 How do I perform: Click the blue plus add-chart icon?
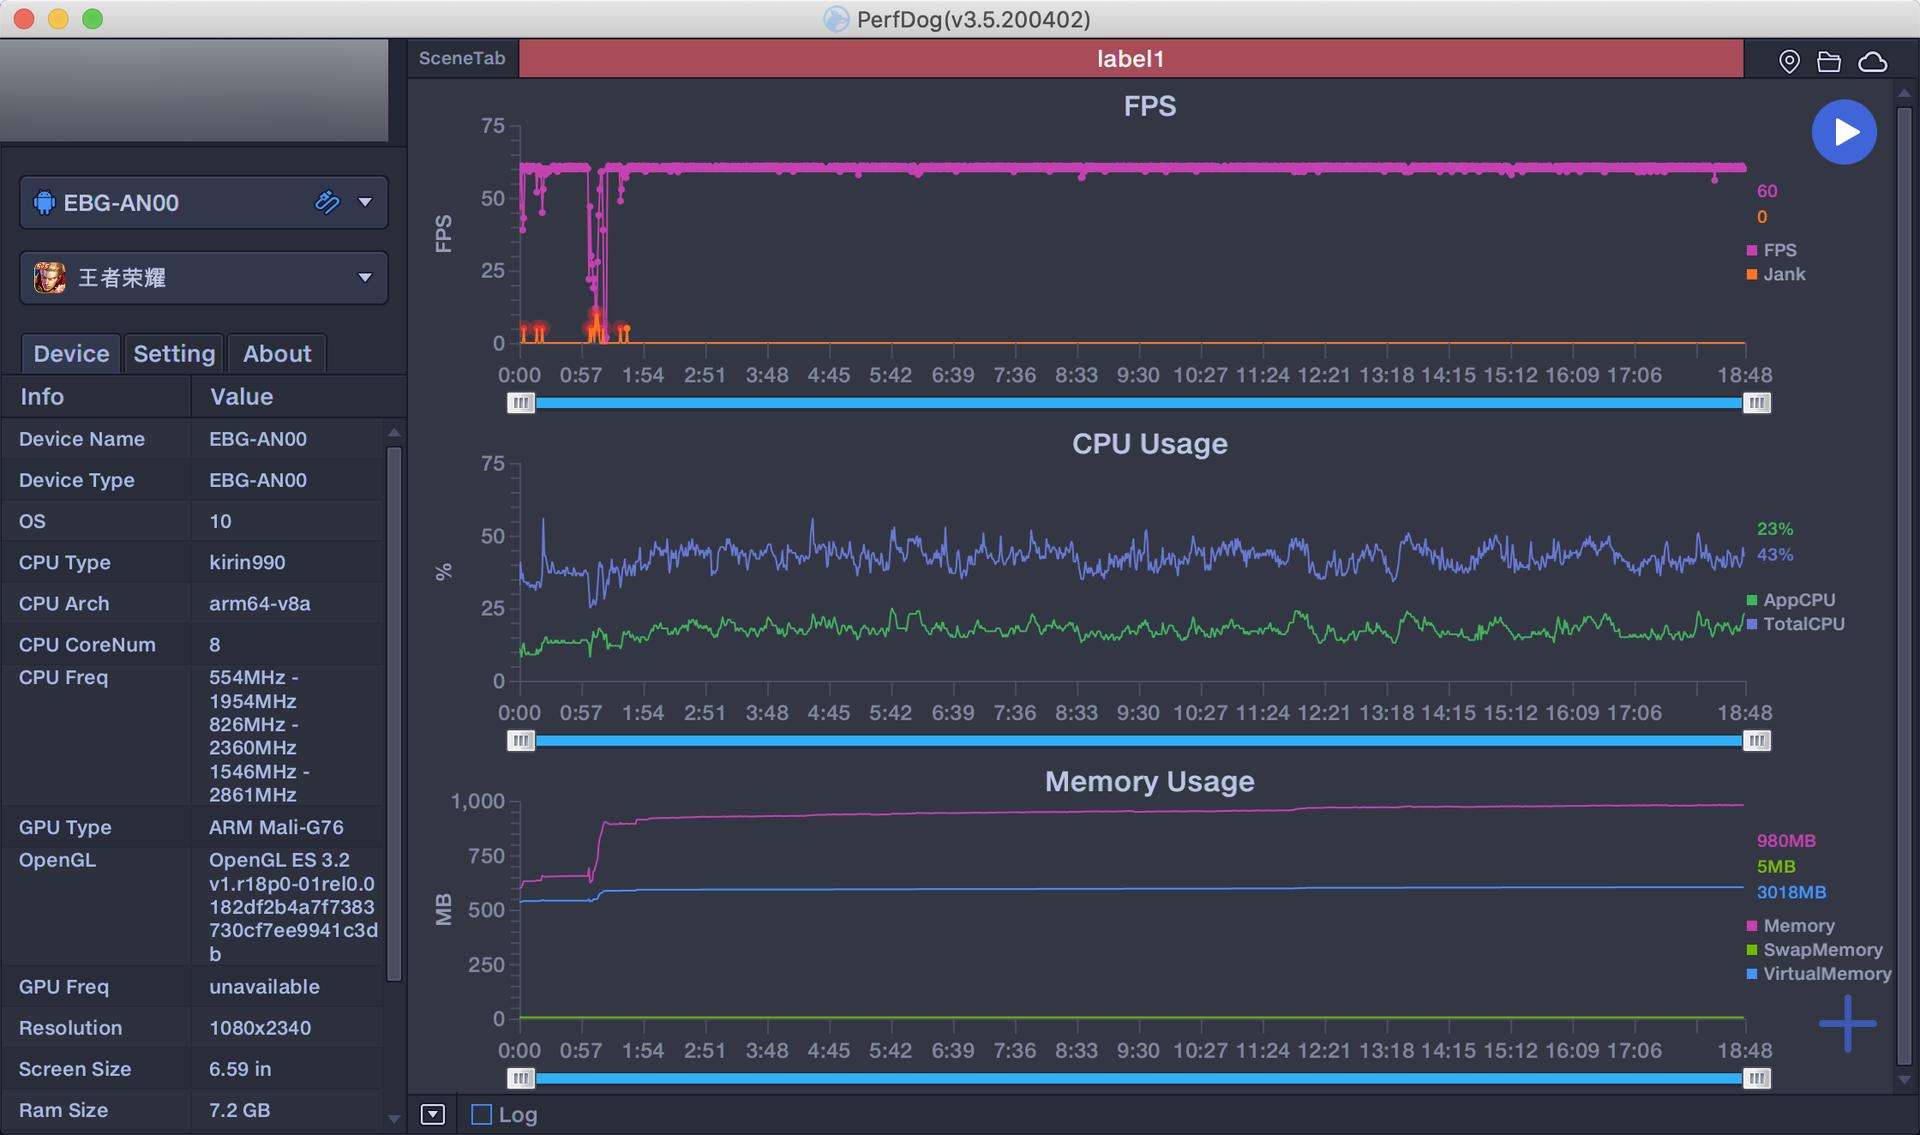point(1847,1023)
